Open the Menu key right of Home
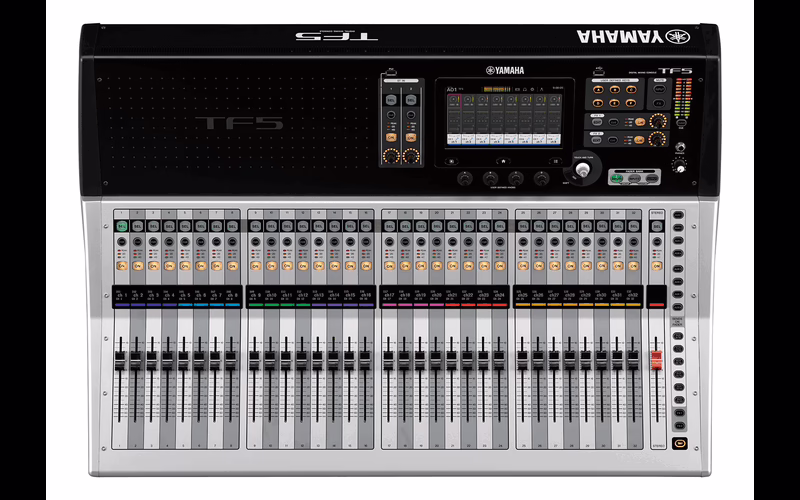Screen dimensions: 800x500 pyautogui.click(x=556, y=161)
